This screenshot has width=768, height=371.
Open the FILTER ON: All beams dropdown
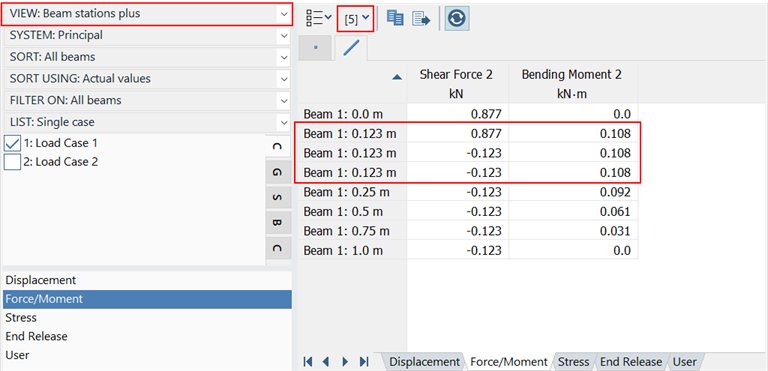147,100
